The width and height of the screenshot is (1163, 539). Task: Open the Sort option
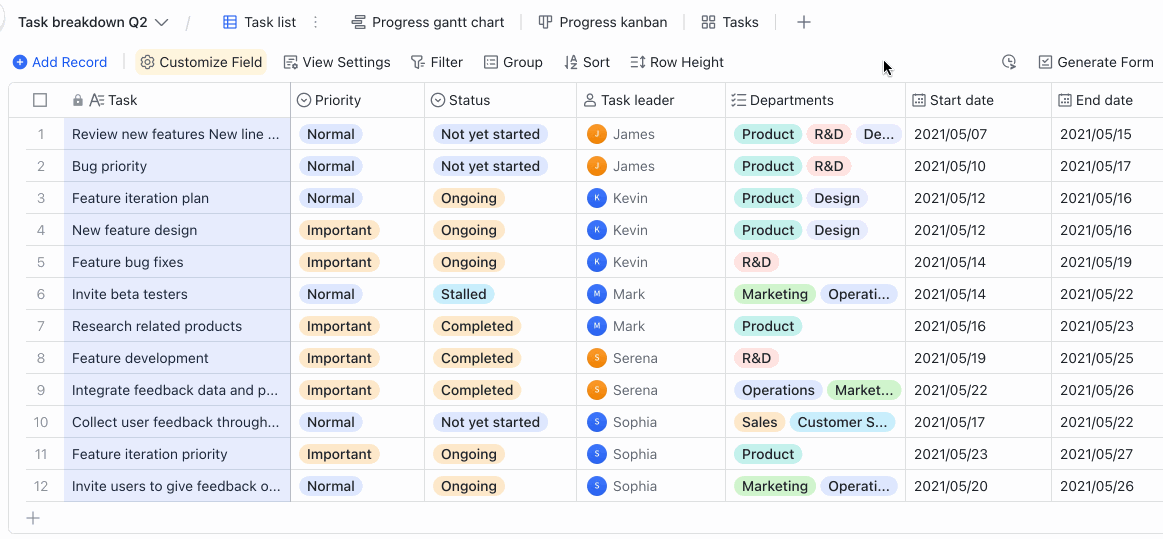coord(587,62)
